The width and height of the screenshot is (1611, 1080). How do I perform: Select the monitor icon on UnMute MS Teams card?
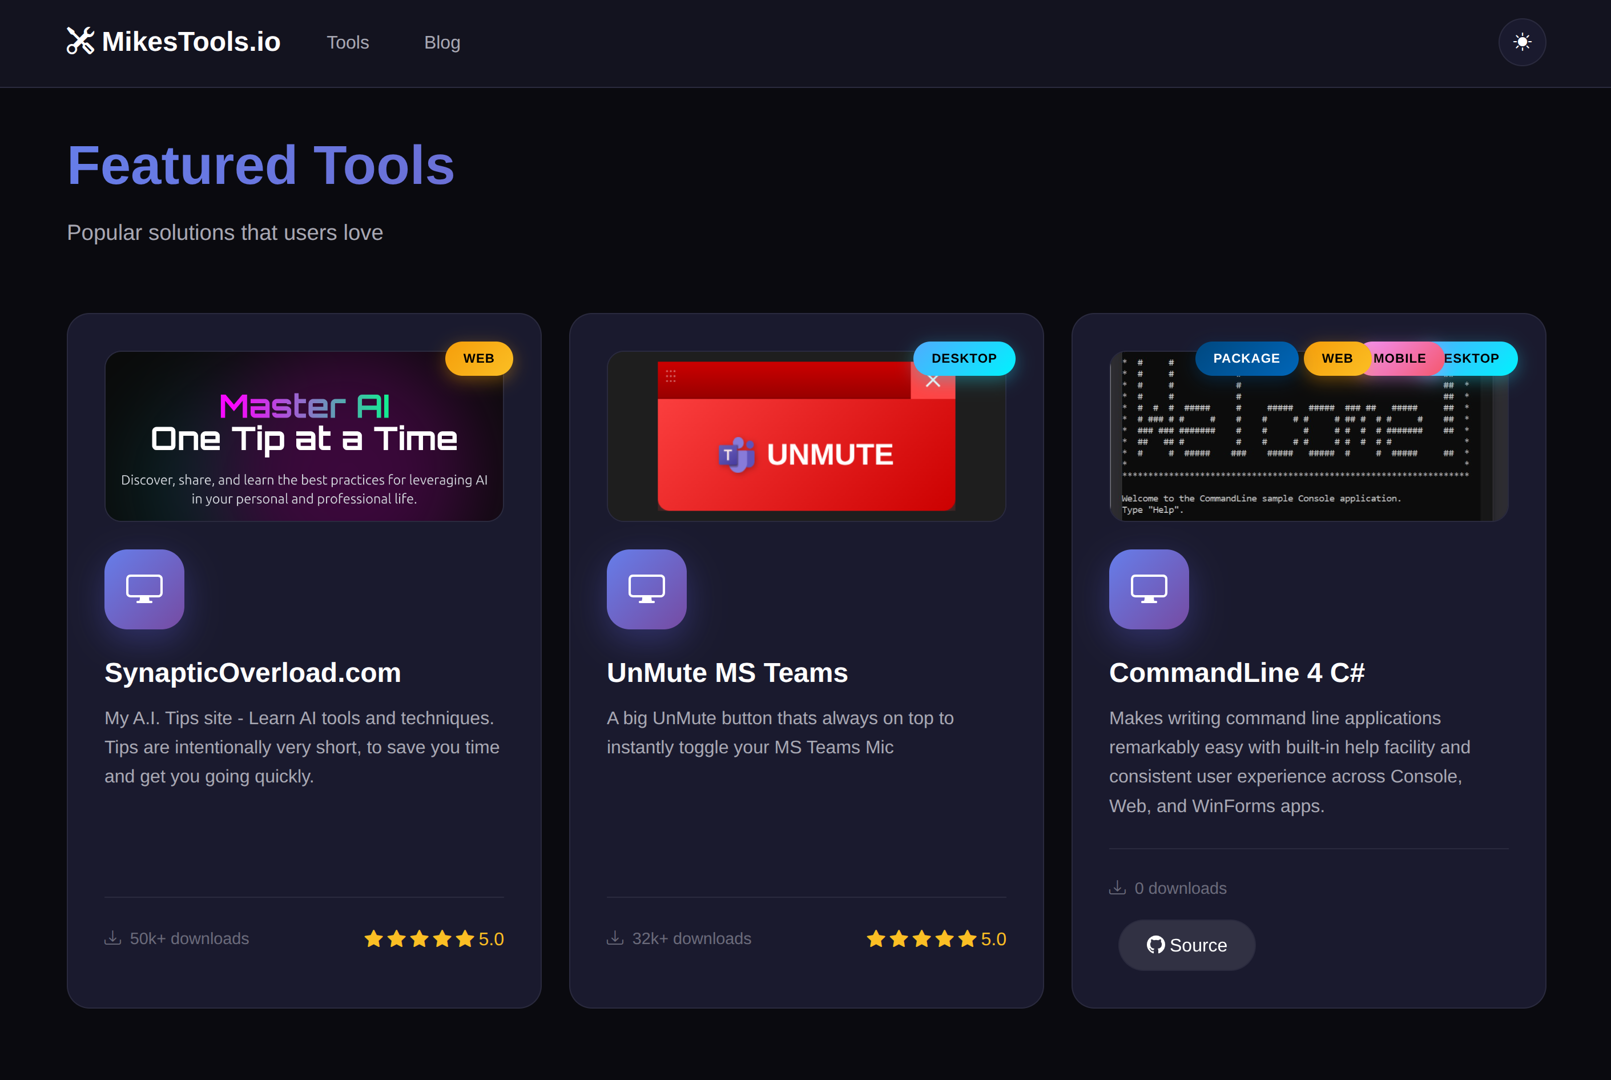click(646, 589)
